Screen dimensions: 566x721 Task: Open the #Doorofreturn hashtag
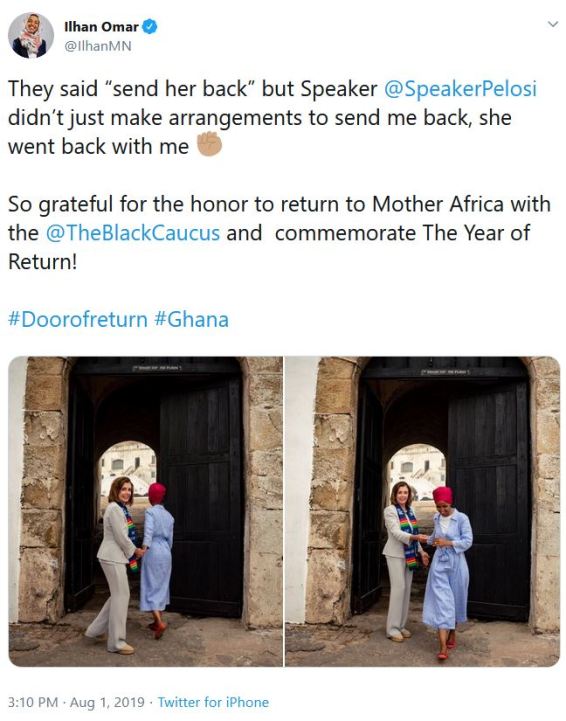coord(78,319)
